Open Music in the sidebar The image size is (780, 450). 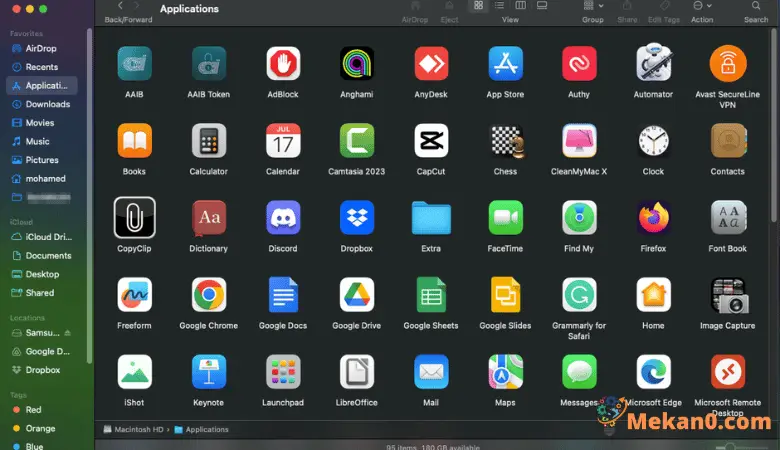pyautogui.click(x=42, y=141)
